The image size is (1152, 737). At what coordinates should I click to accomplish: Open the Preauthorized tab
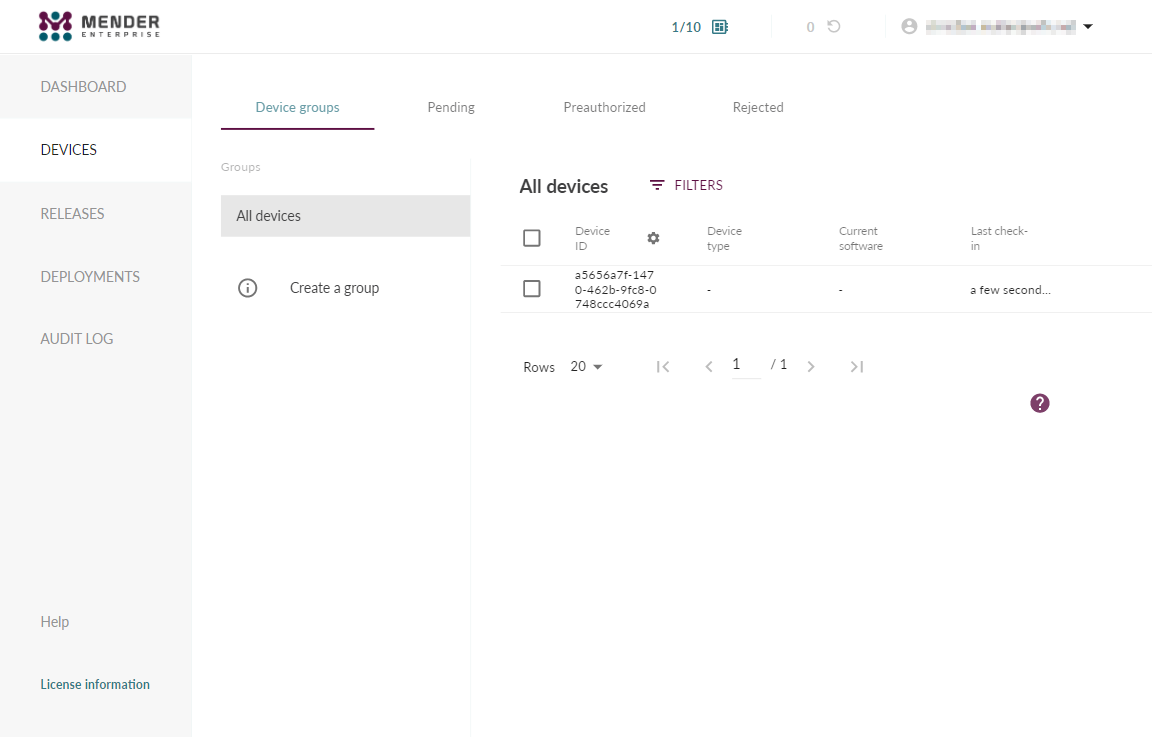pyautogui.click(x=604, y=107)
